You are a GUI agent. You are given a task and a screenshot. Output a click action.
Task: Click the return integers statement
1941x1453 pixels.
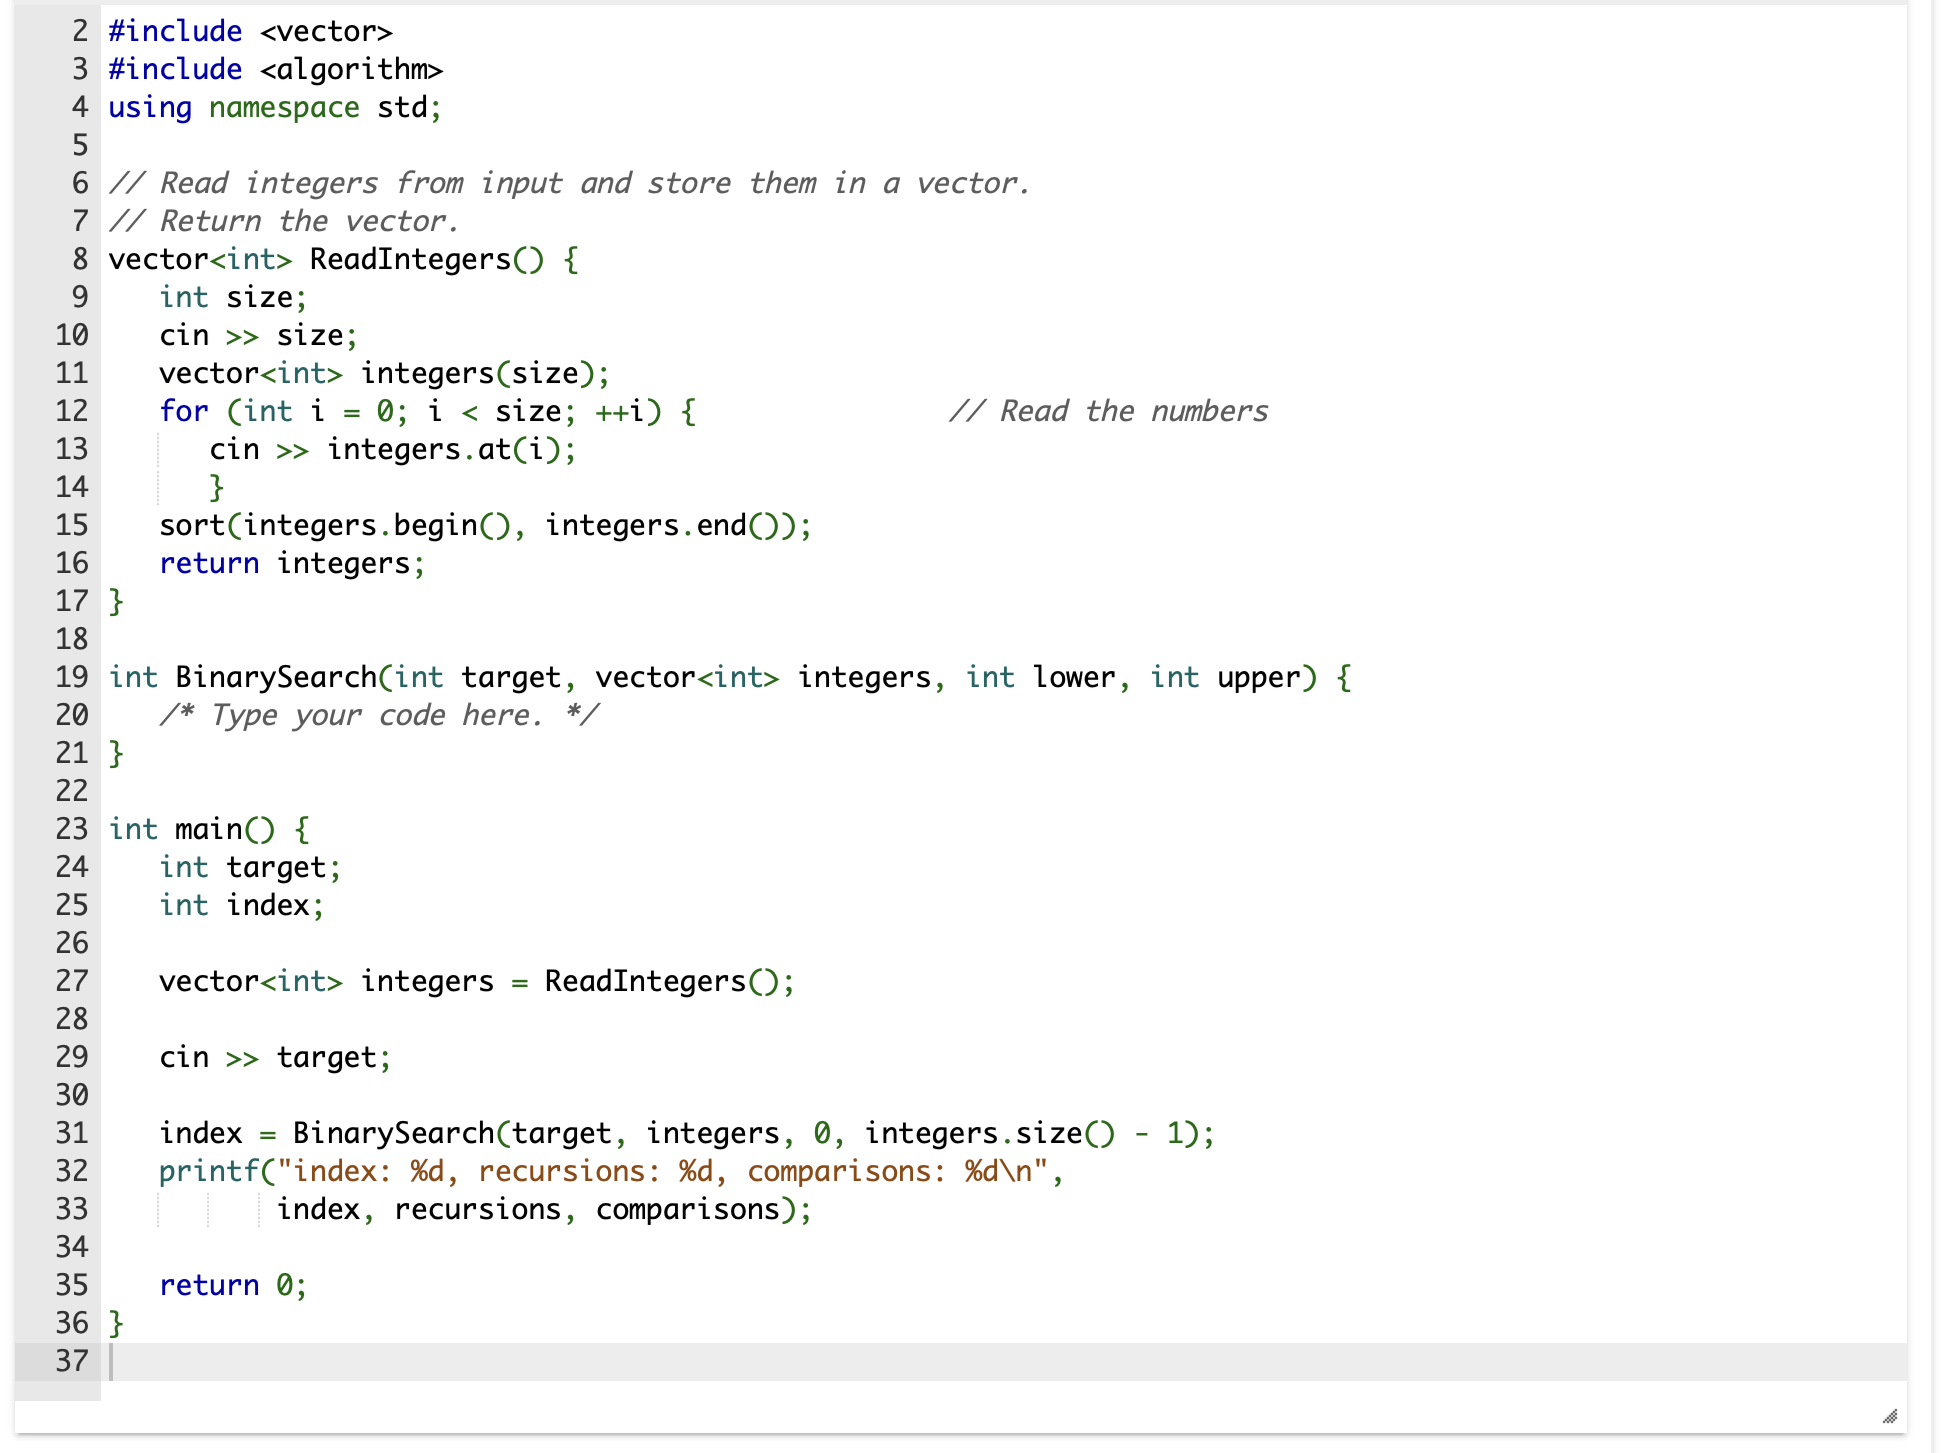click(290, 563)
